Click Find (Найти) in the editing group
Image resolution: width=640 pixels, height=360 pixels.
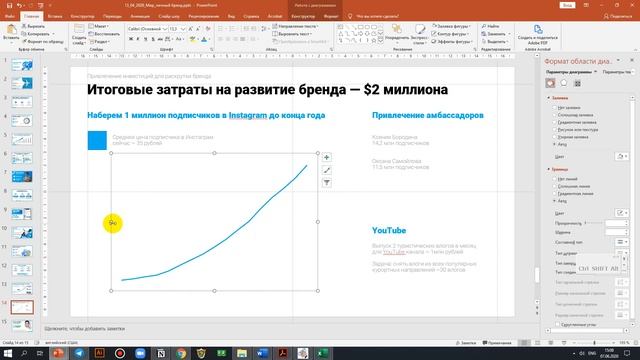[491, 27]
